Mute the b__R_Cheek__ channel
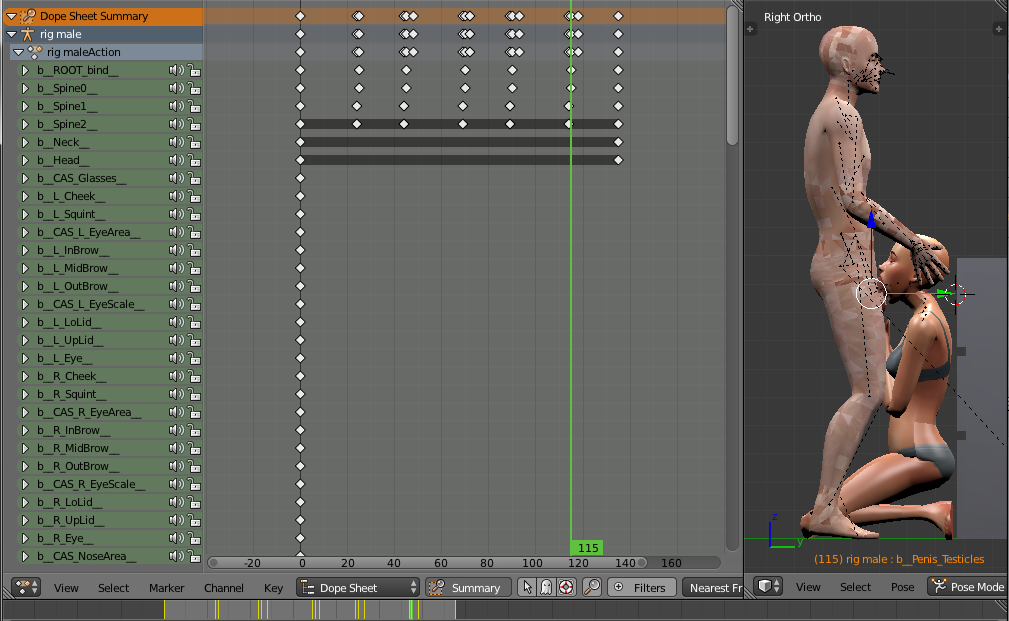This screenshot has height=621, width=1009. tap(176, 376)
